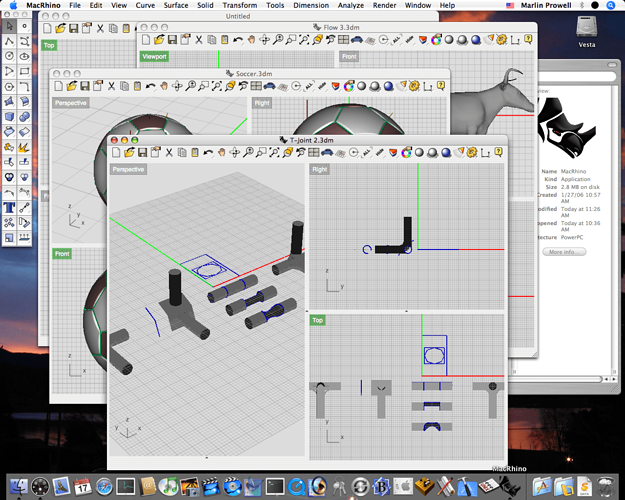Click Copy icon in Soccer.3dm toolbar
This screenshot has height=500, width=625.
tap(125, 86)
